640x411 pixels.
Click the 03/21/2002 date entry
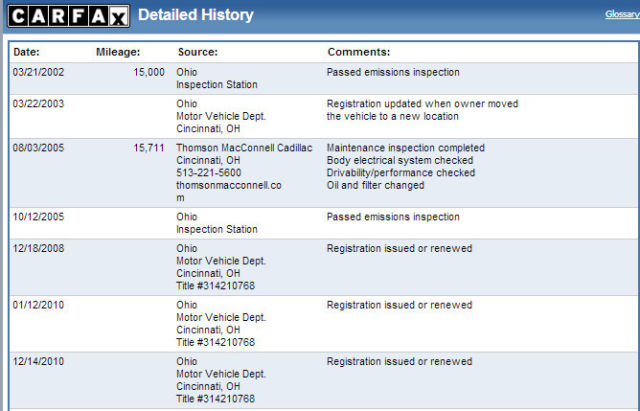(x=38, y=72)
